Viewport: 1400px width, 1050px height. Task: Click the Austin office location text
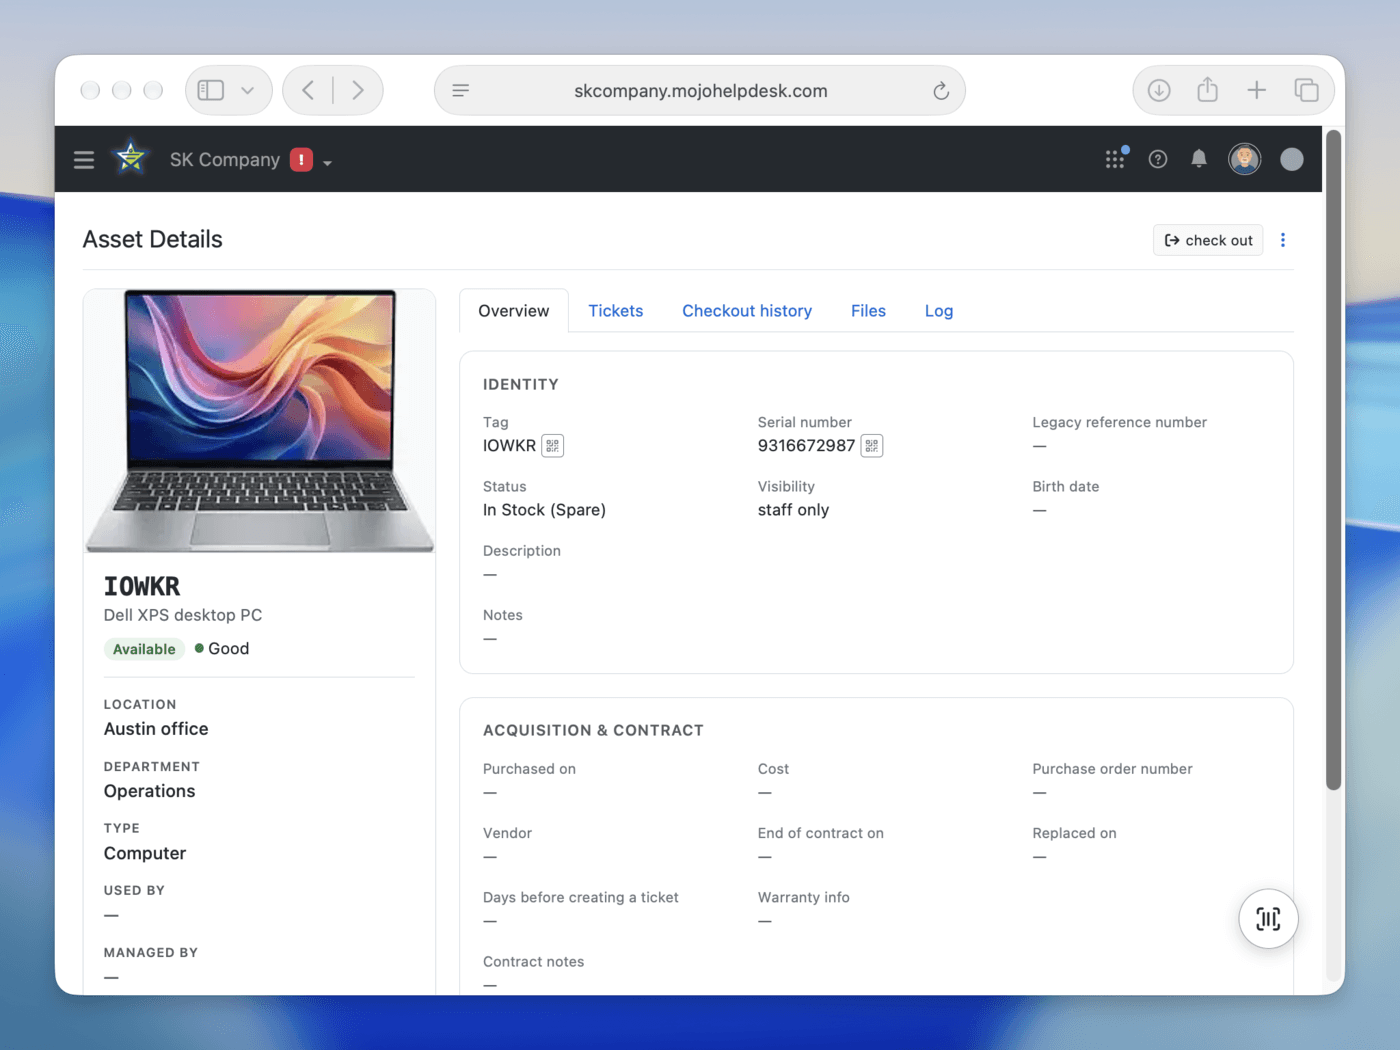[156, 729]
